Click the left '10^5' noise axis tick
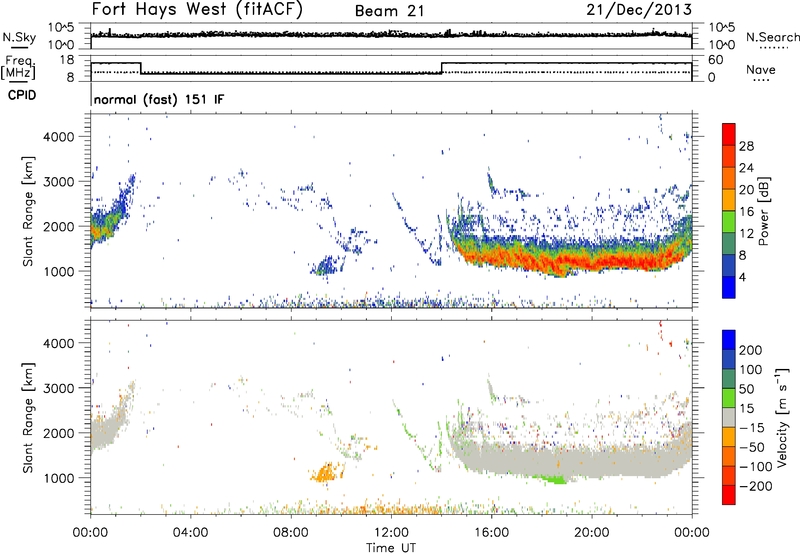Image resolution: width=800 pixels, height=554 pixels. coord(61,28)
